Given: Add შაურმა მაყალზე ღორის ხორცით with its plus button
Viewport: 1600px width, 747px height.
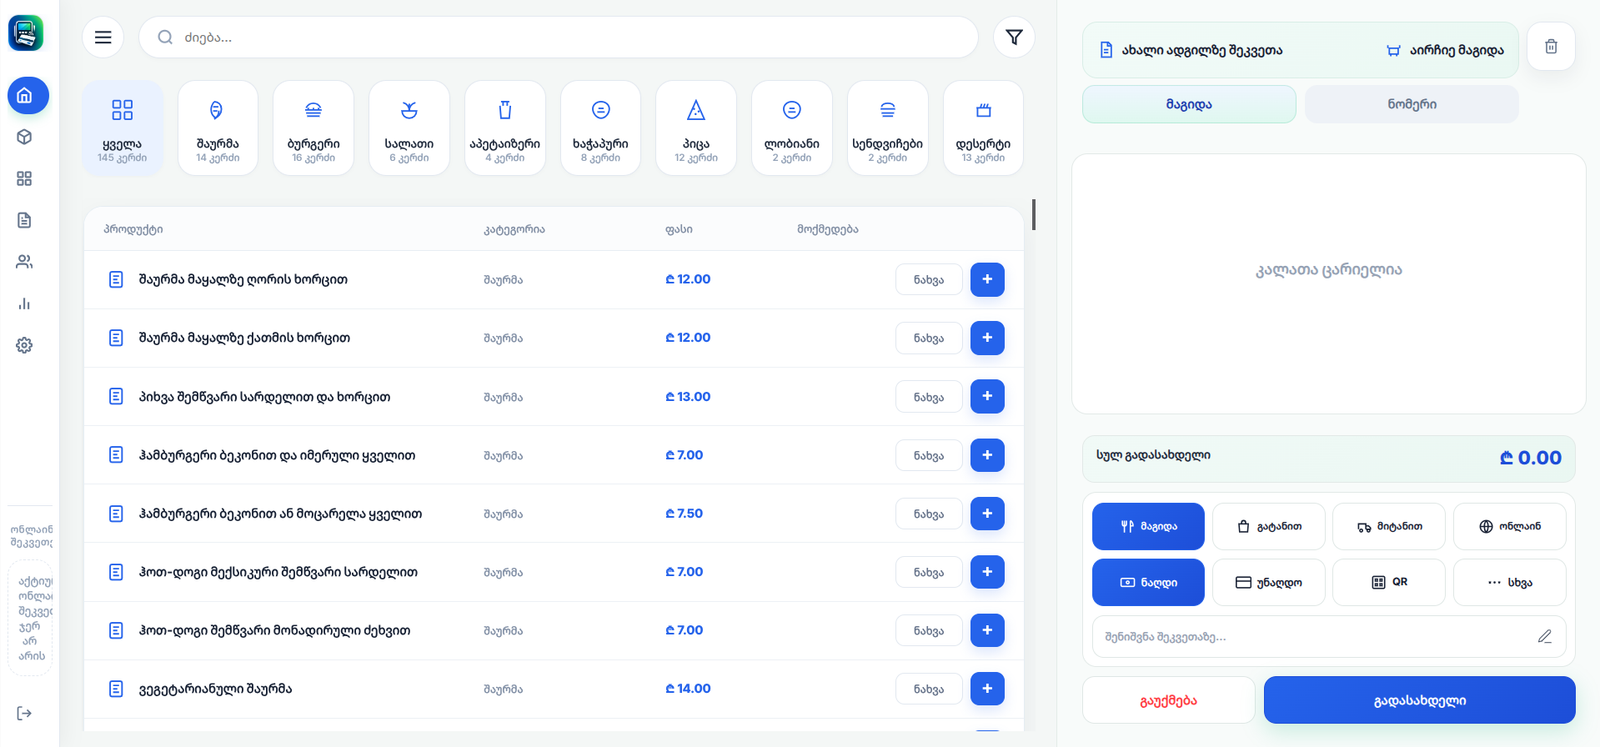Looking at the screenshot, I should [987, 280].
